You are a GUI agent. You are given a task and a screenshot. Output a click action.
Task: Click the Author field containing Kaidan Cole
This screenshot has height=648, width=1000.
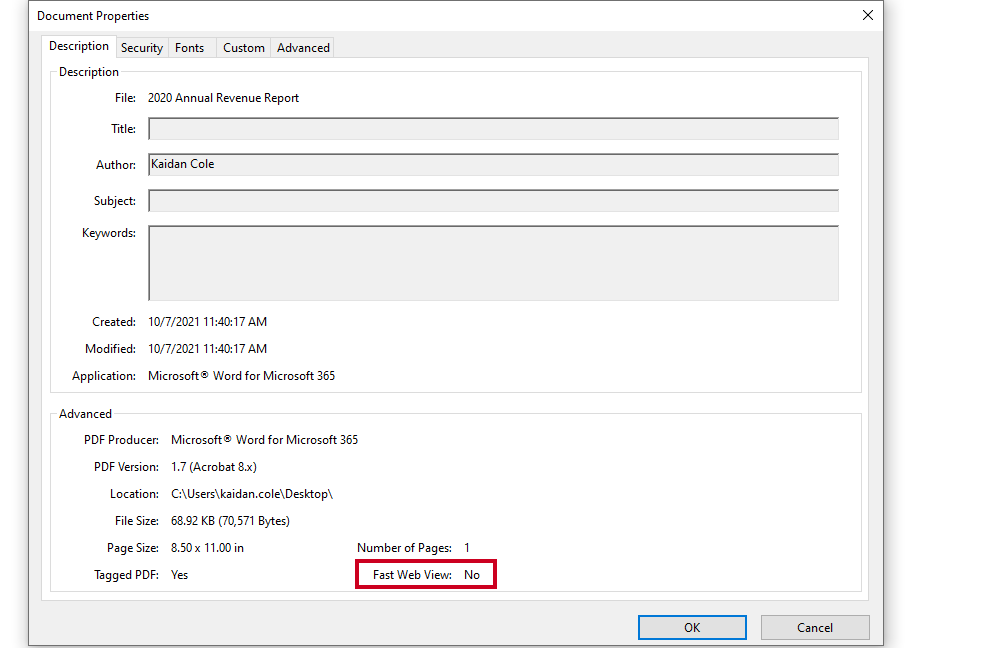pyautogui.click(x=493, y=165)
